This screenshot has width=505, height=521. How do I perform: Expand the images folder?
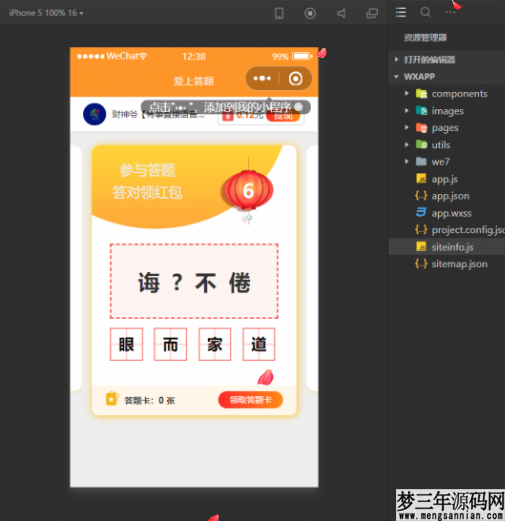[x=406, y=111]
